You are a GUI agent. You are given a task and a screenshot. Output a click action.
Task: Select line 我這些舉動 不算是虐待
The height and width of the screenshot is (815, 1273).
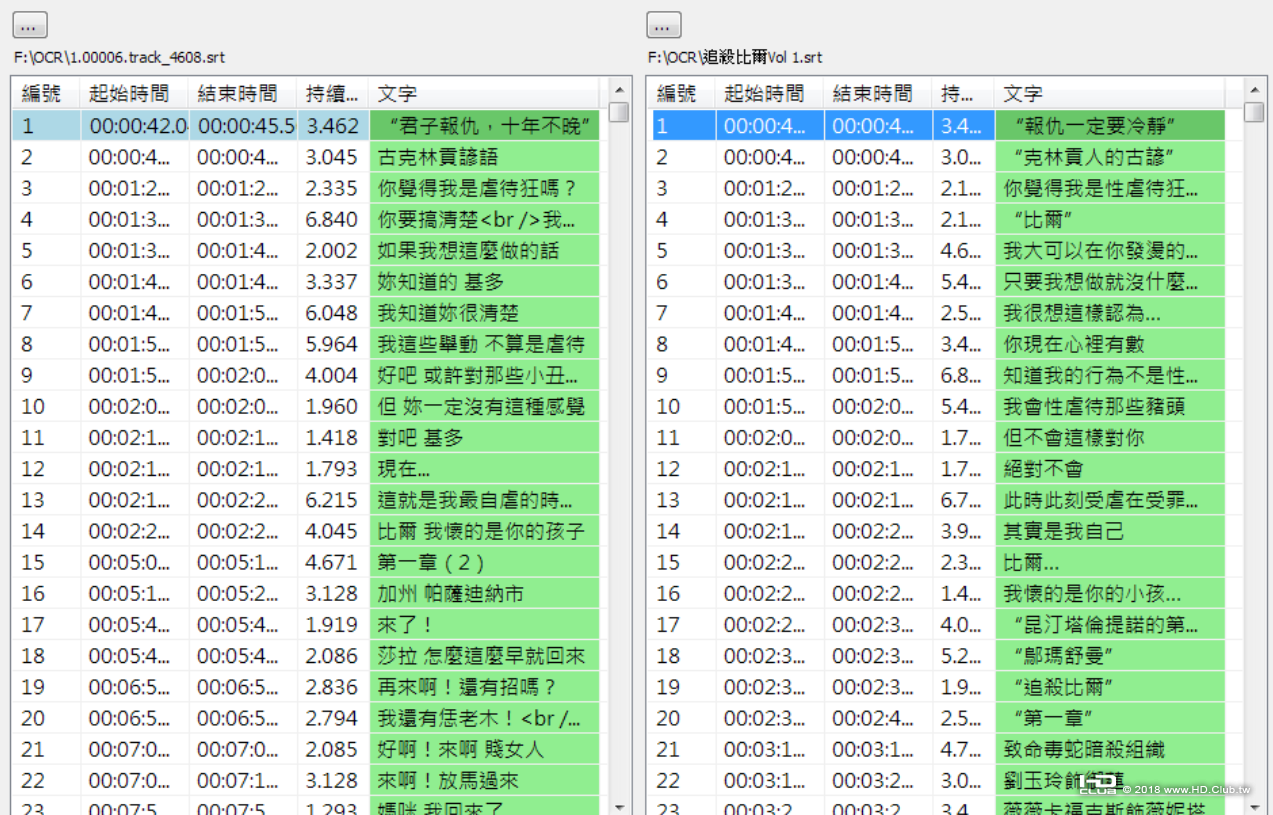[x=484, y=344]
